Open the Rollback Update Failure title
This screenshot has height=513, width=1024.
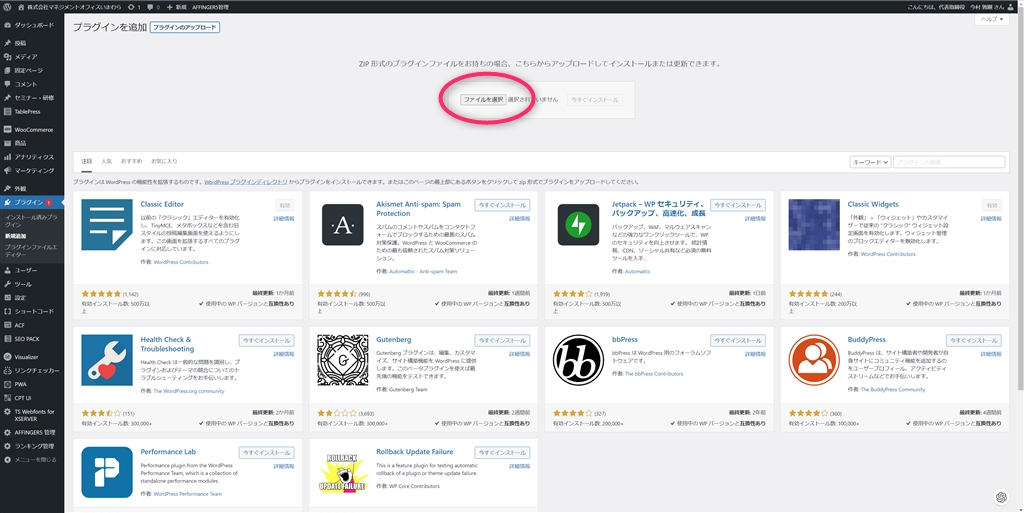[415, 452]
